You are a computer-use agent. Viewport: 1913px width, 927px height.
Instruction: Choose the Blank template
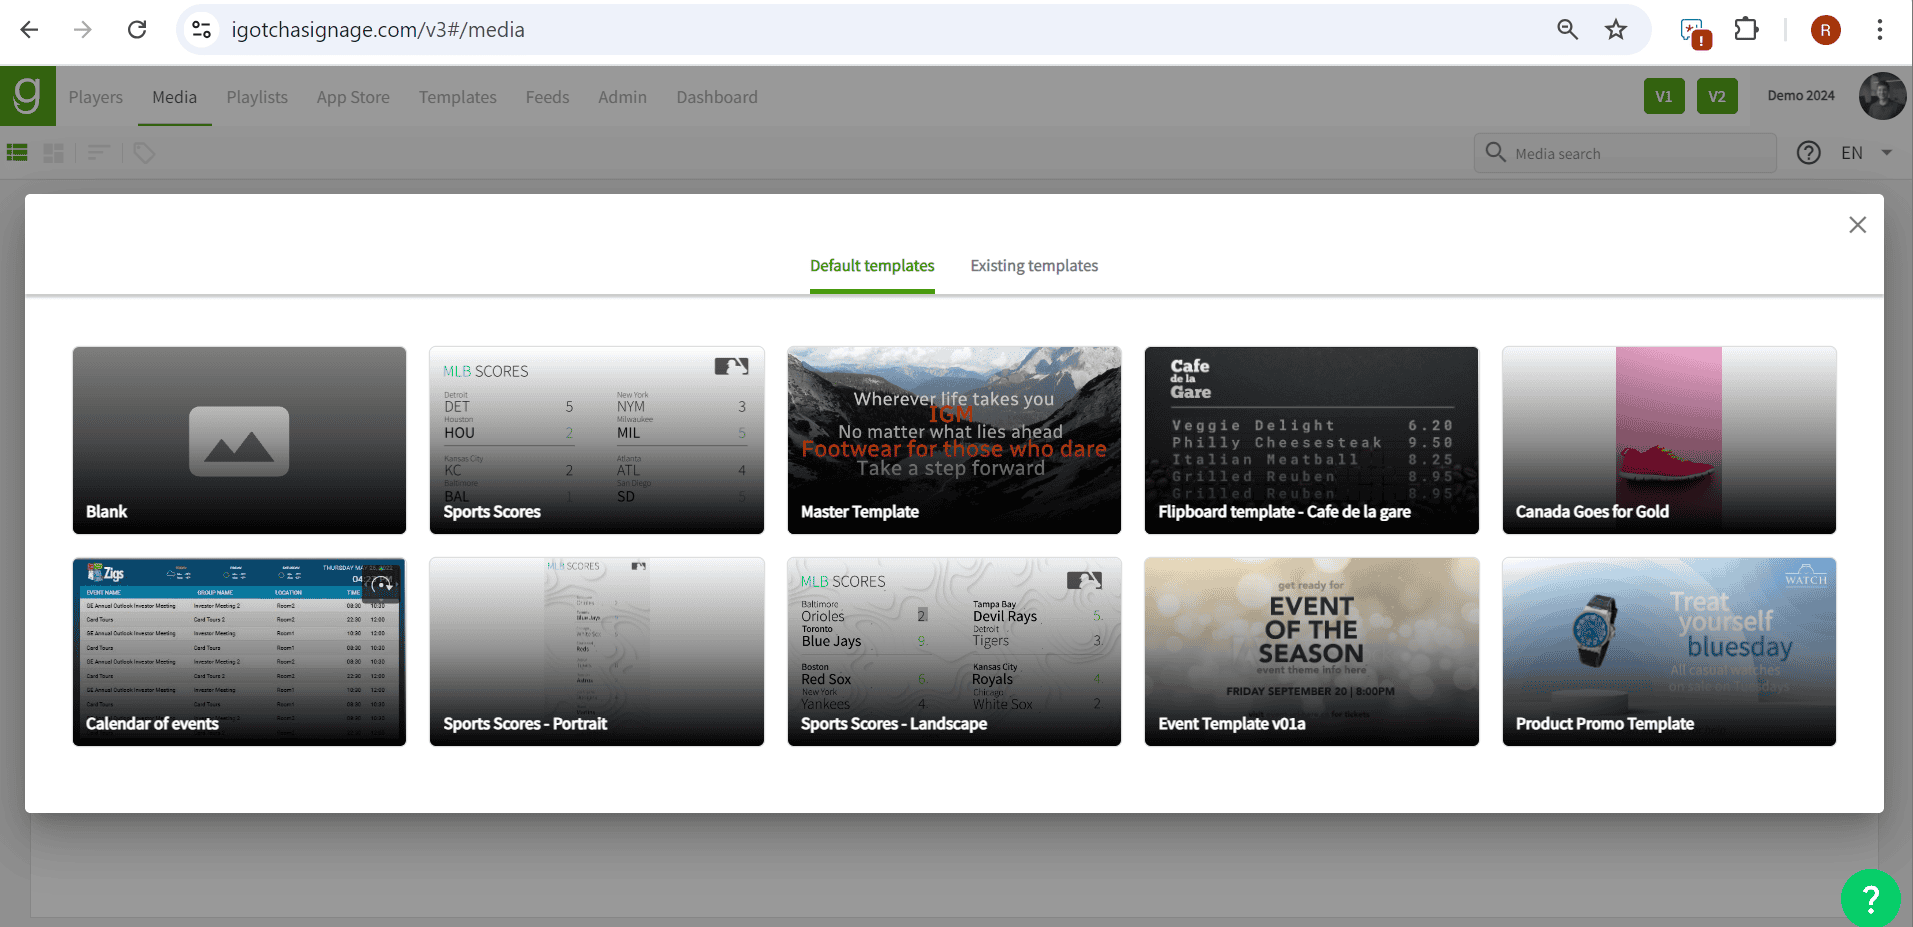239,440
